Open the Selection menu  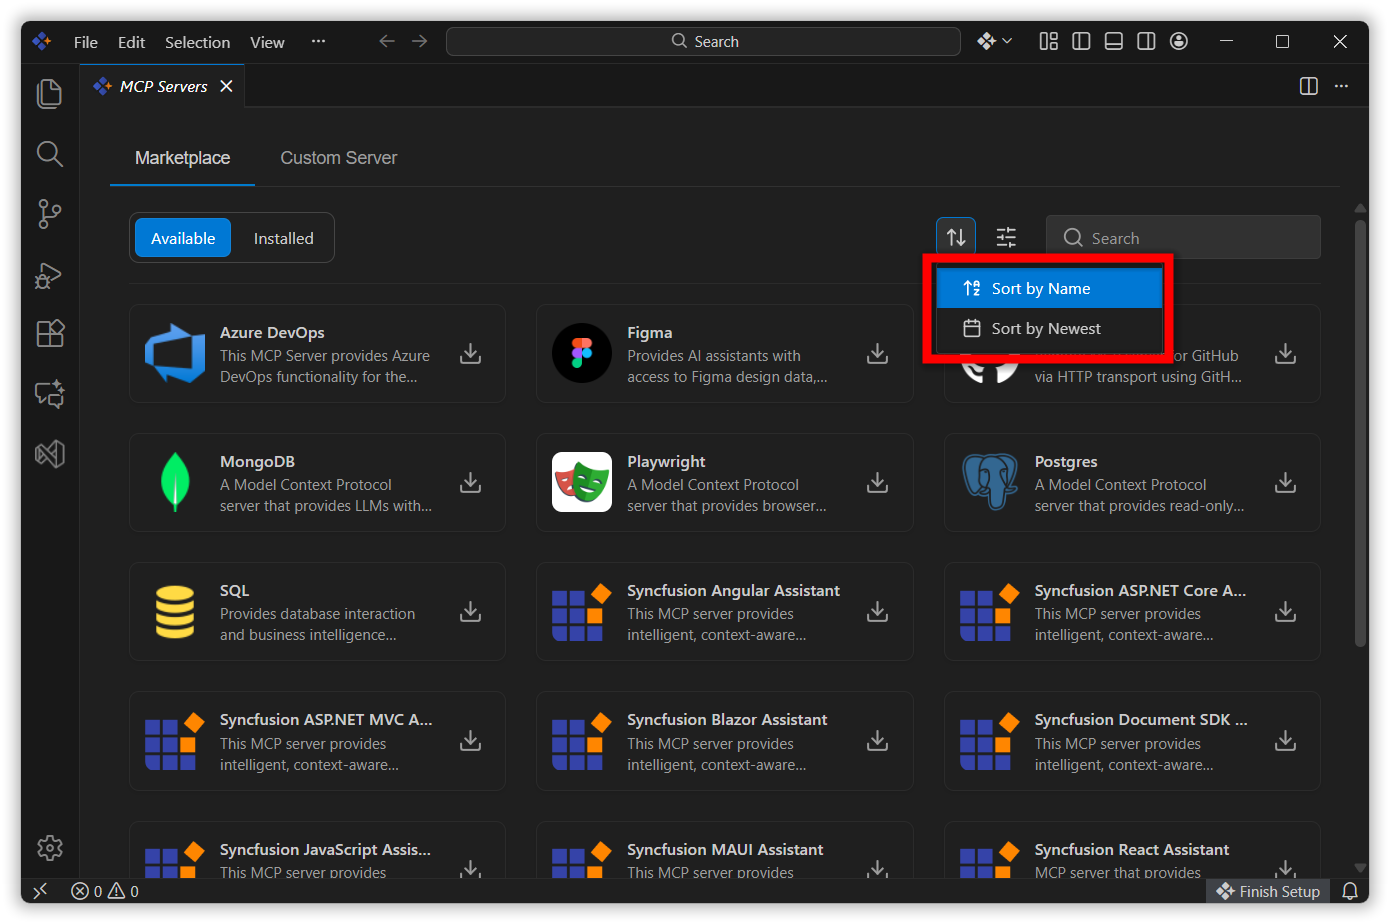click(197, 42)
